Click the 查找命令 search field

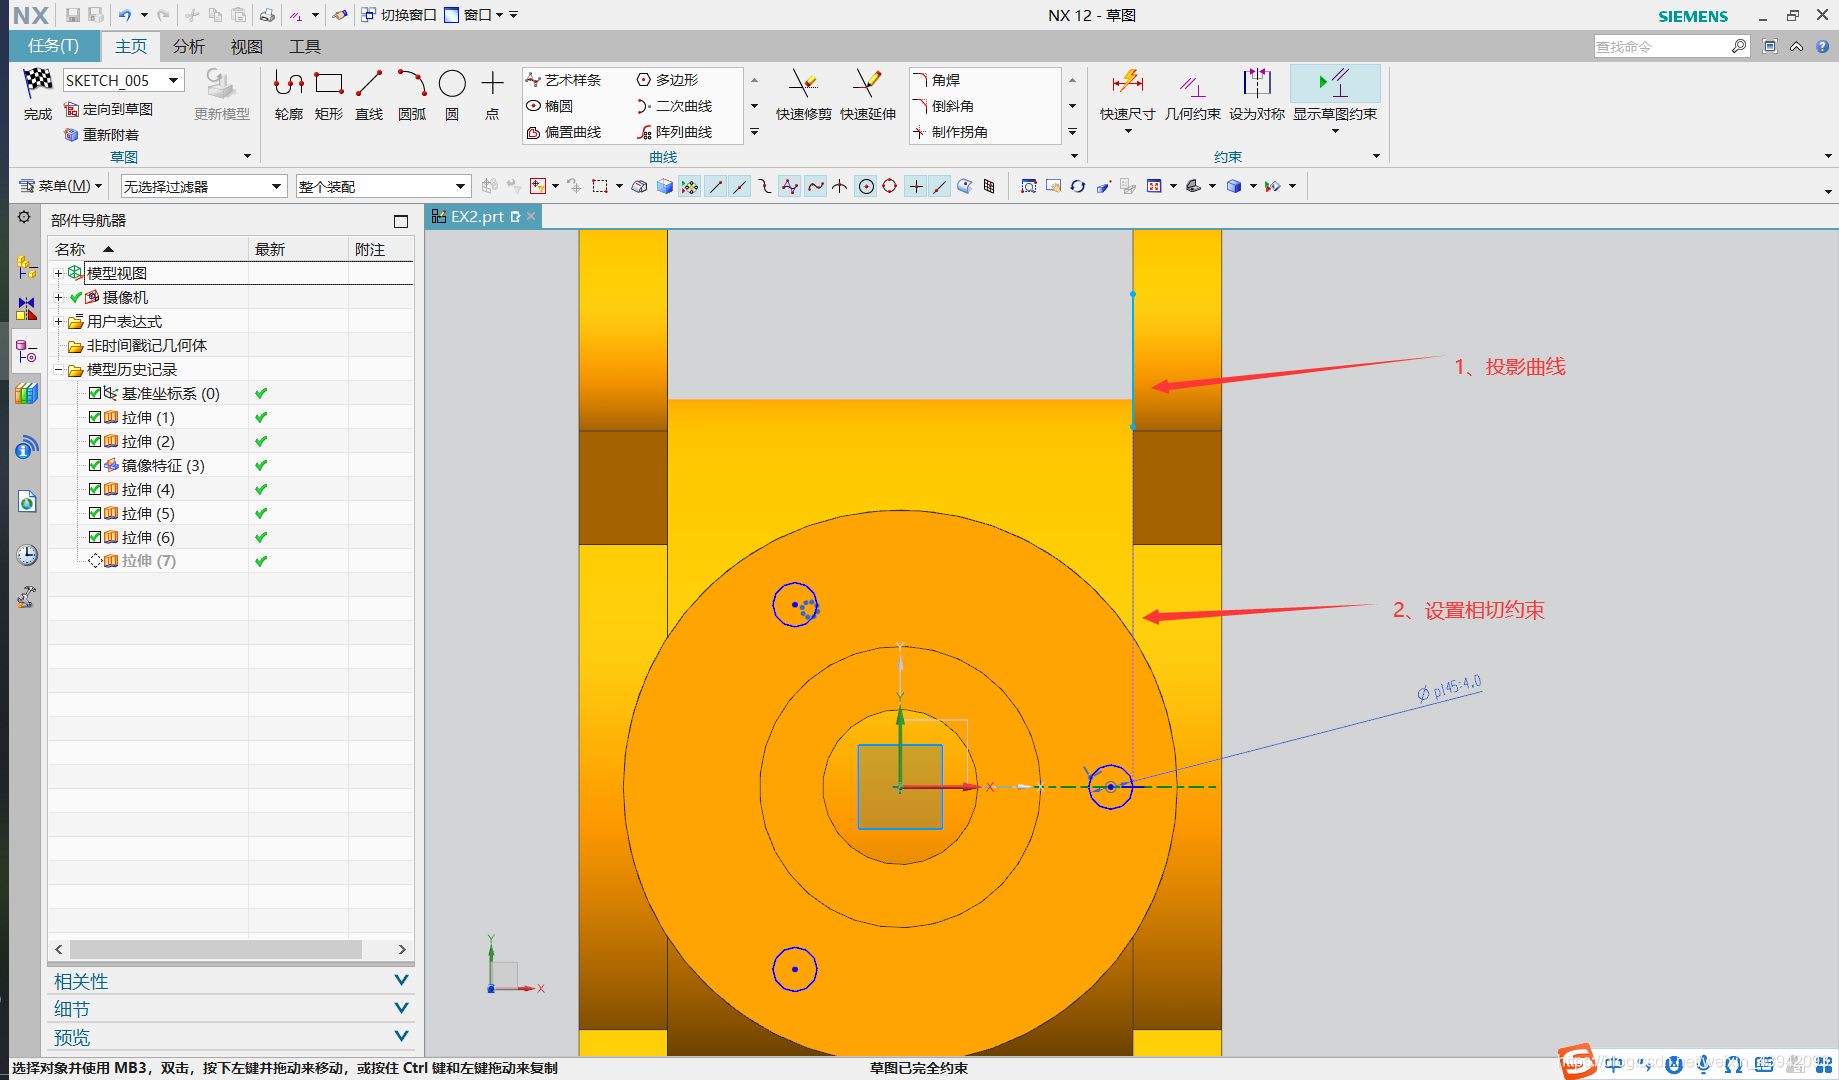1662,46
